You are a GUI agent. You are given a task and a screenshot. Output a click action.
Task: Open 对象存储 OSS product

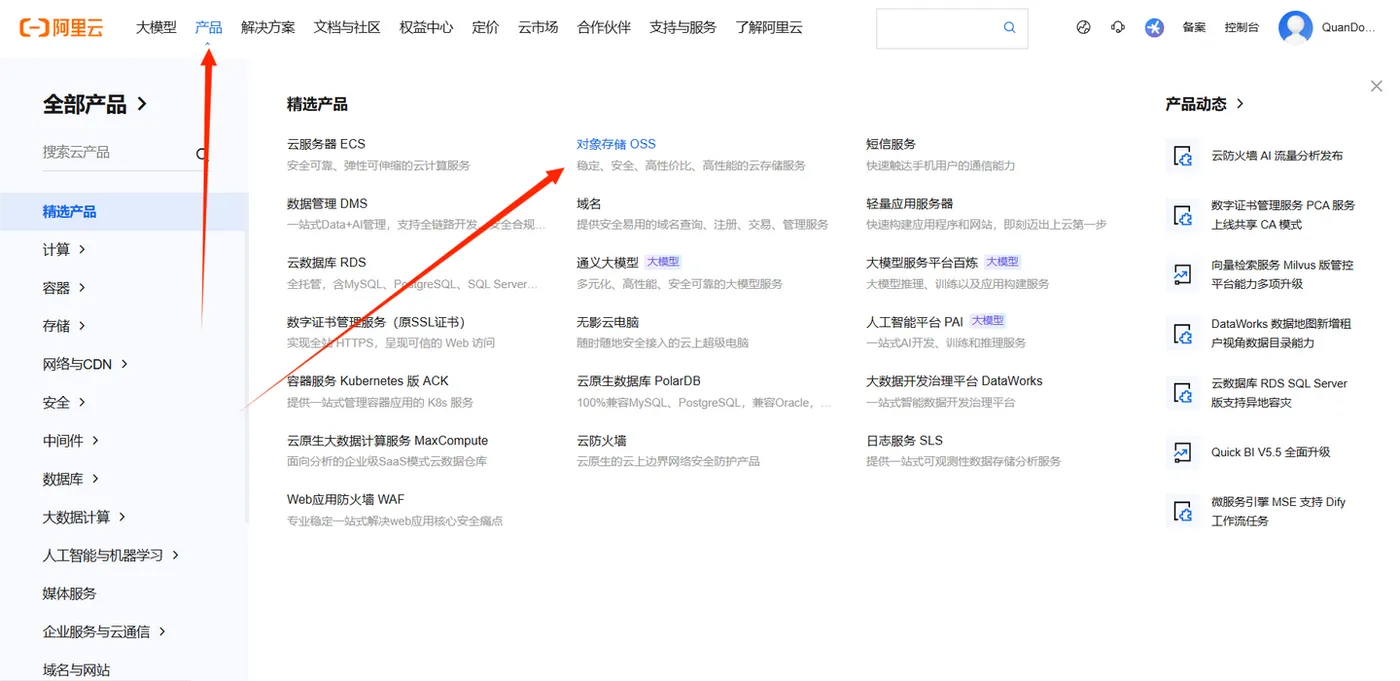tap(616, 144)
